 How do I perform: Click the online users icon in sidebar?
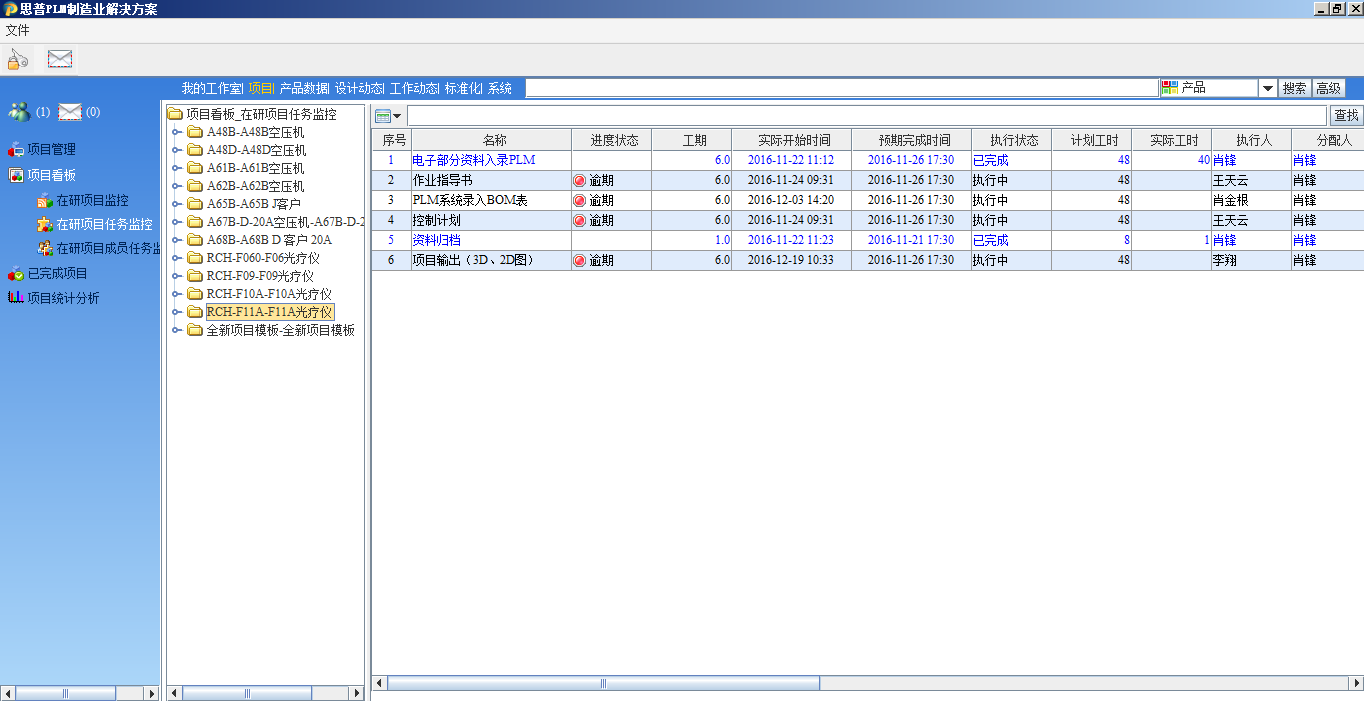point(19,112)
